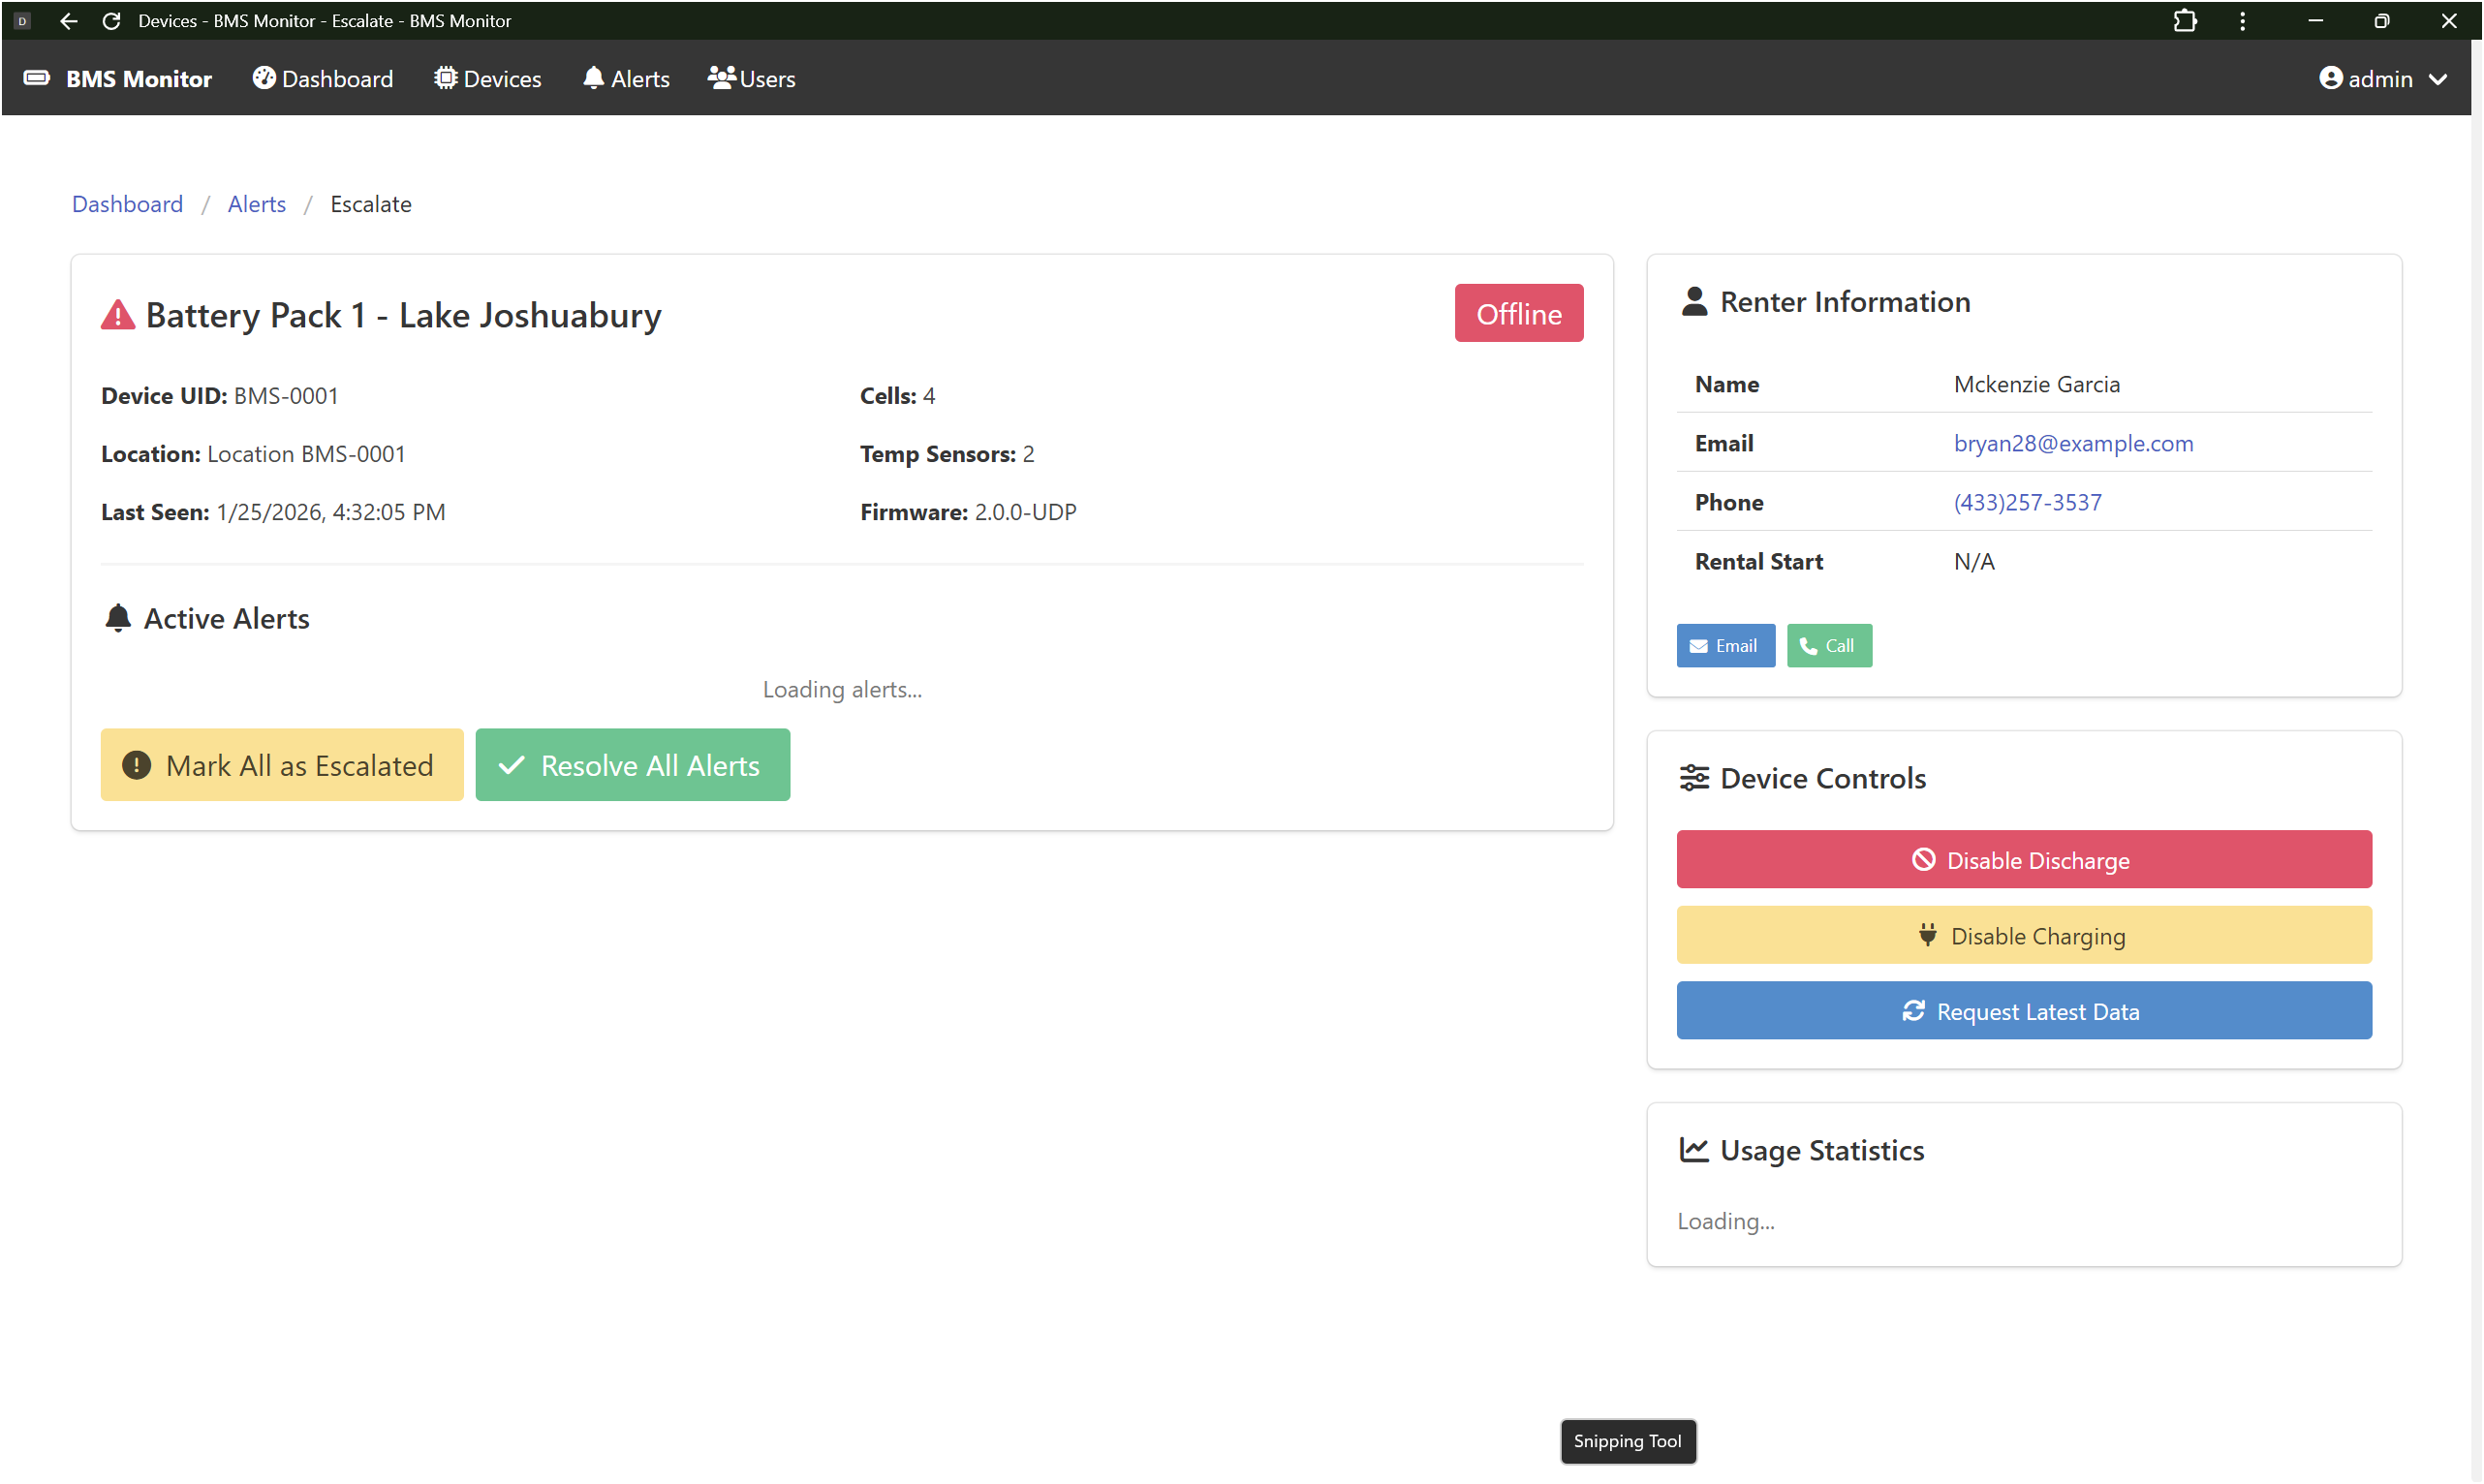Click the browser back arrow icon
Image resolution: width=2484 pixels, height=1484 pixels.
(68, 21)
